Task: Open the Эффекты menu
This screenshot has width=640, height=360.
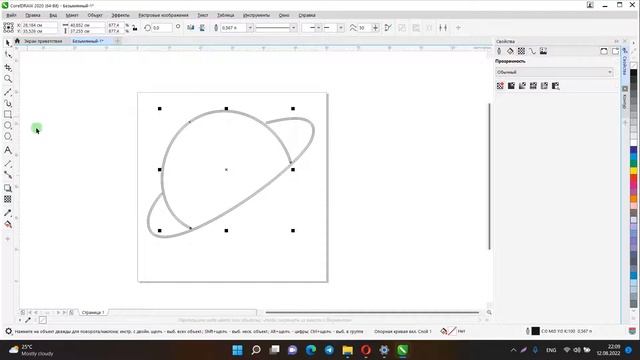Action: pyautogui.click(x=120, y=15)
